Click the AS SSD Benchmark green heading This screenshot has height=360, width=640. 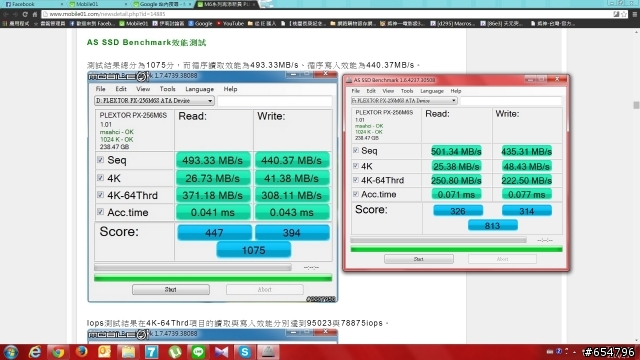[x=146, y=42]
